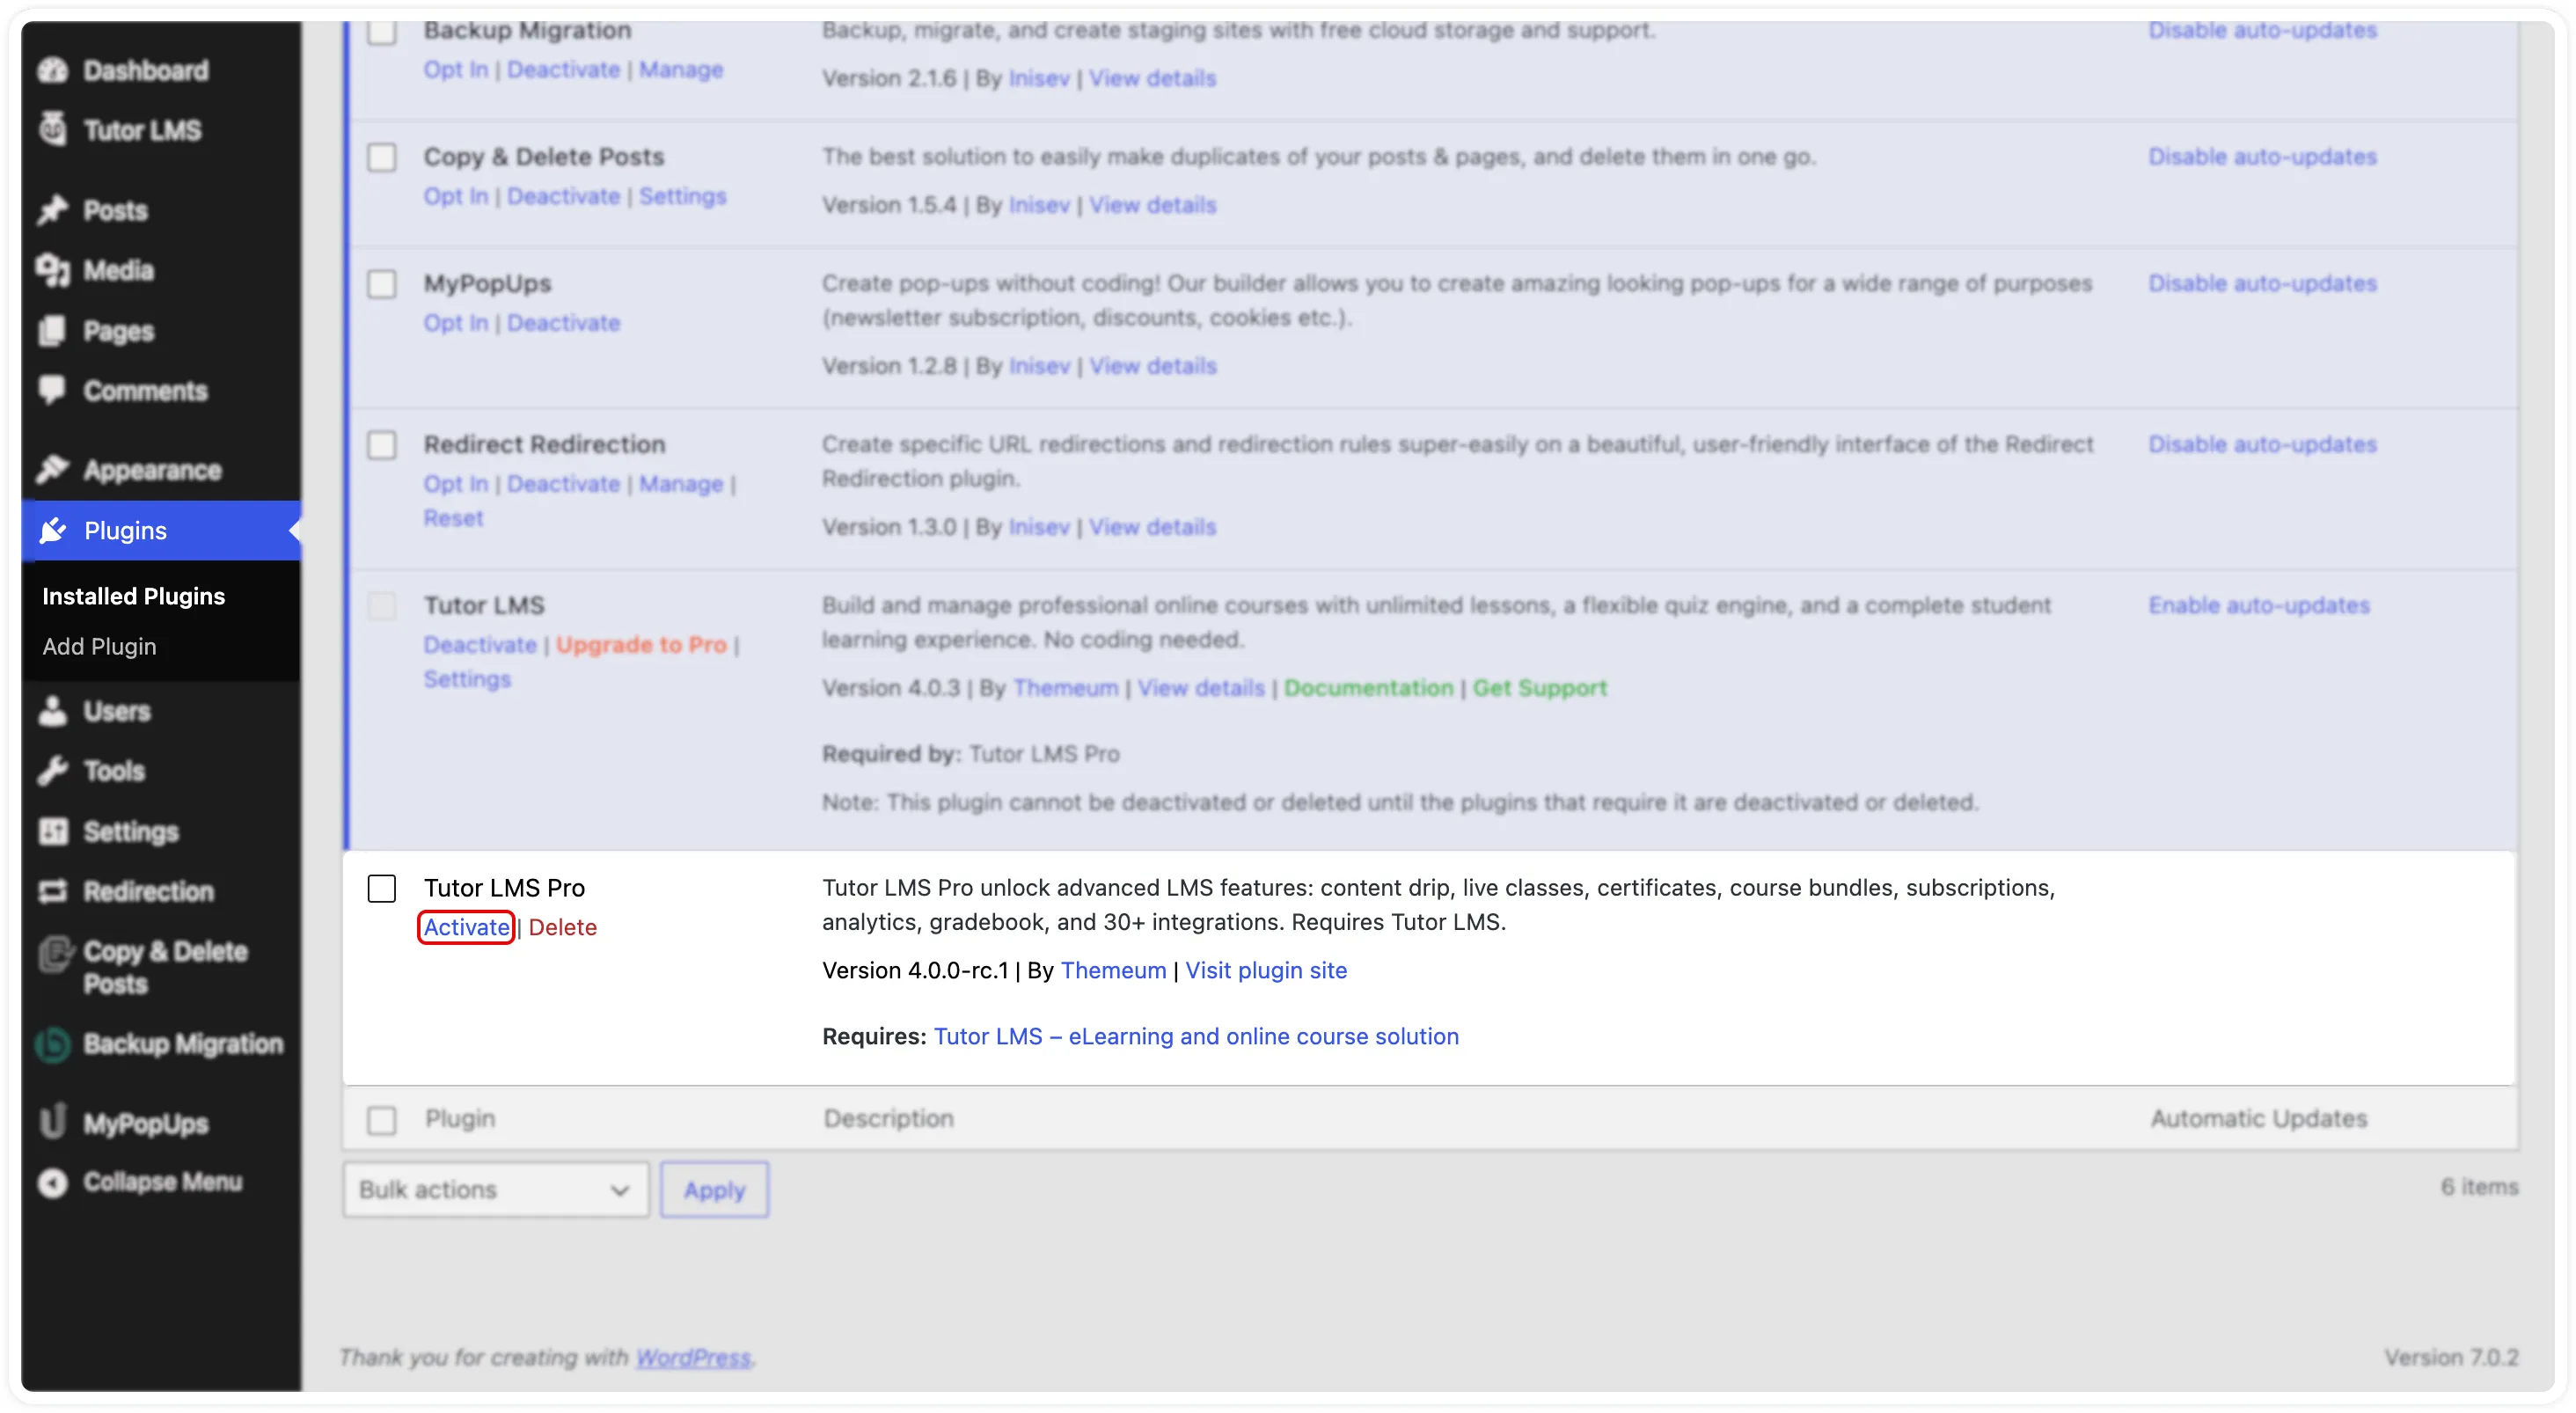Open the Add Plugin submenu item
The height and width of the screenshot is (1413, 2576).
(99, 647)
